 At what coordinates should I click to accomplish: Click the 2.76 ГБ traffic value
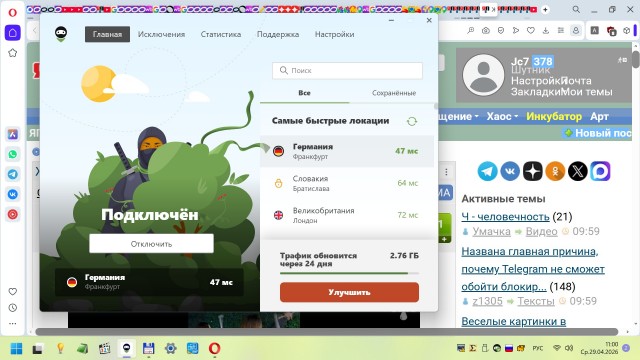(x=404, y=256)
